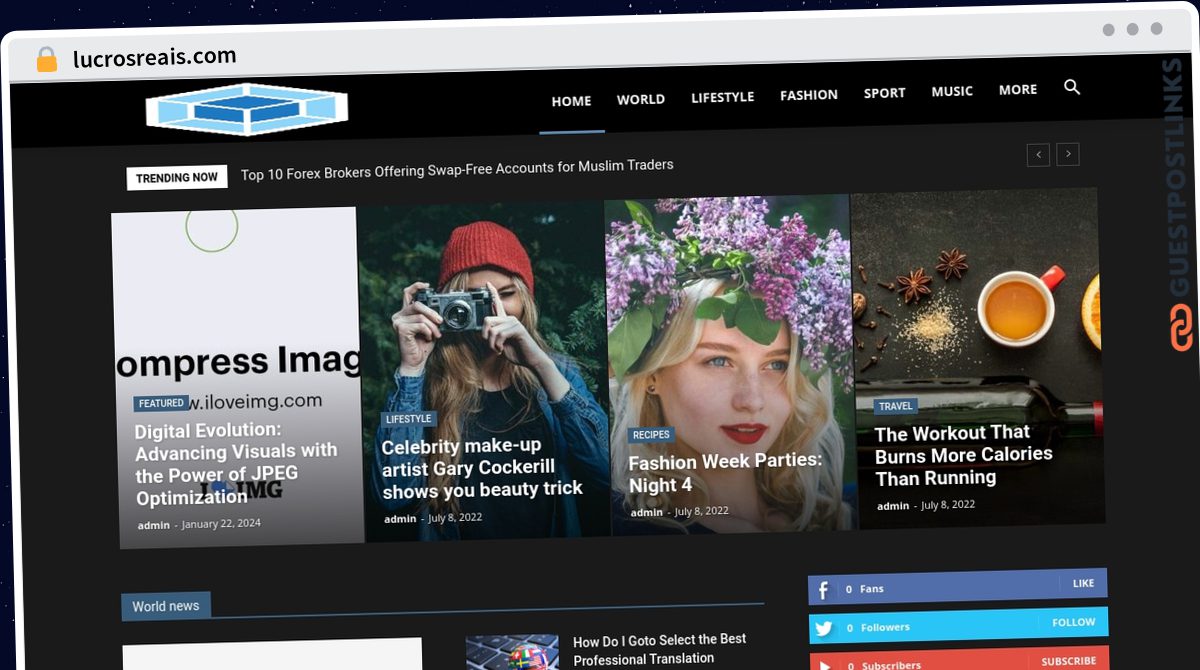Image resolution: width=1200 pixels, height=670 pixels.
Task: Open the MUSIC menu section
Action: (x=952, y=91)
